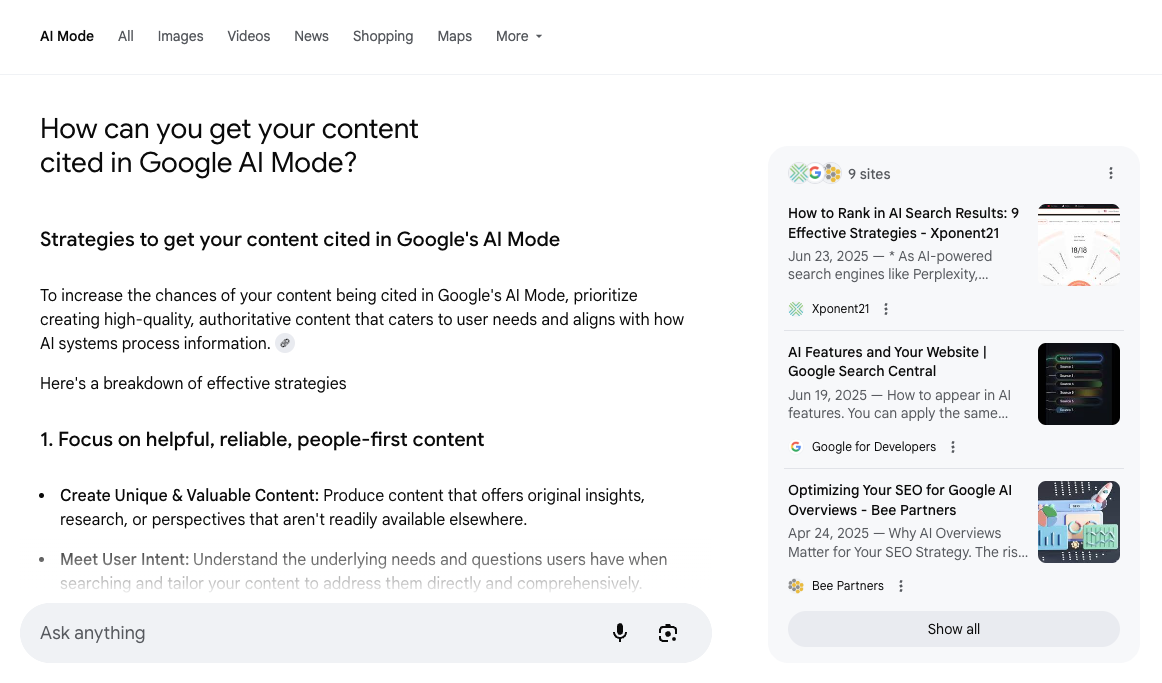1162x683 pixels.
Task: Click the link chip after the intro paragraph
Action: (x=285, y=343)
